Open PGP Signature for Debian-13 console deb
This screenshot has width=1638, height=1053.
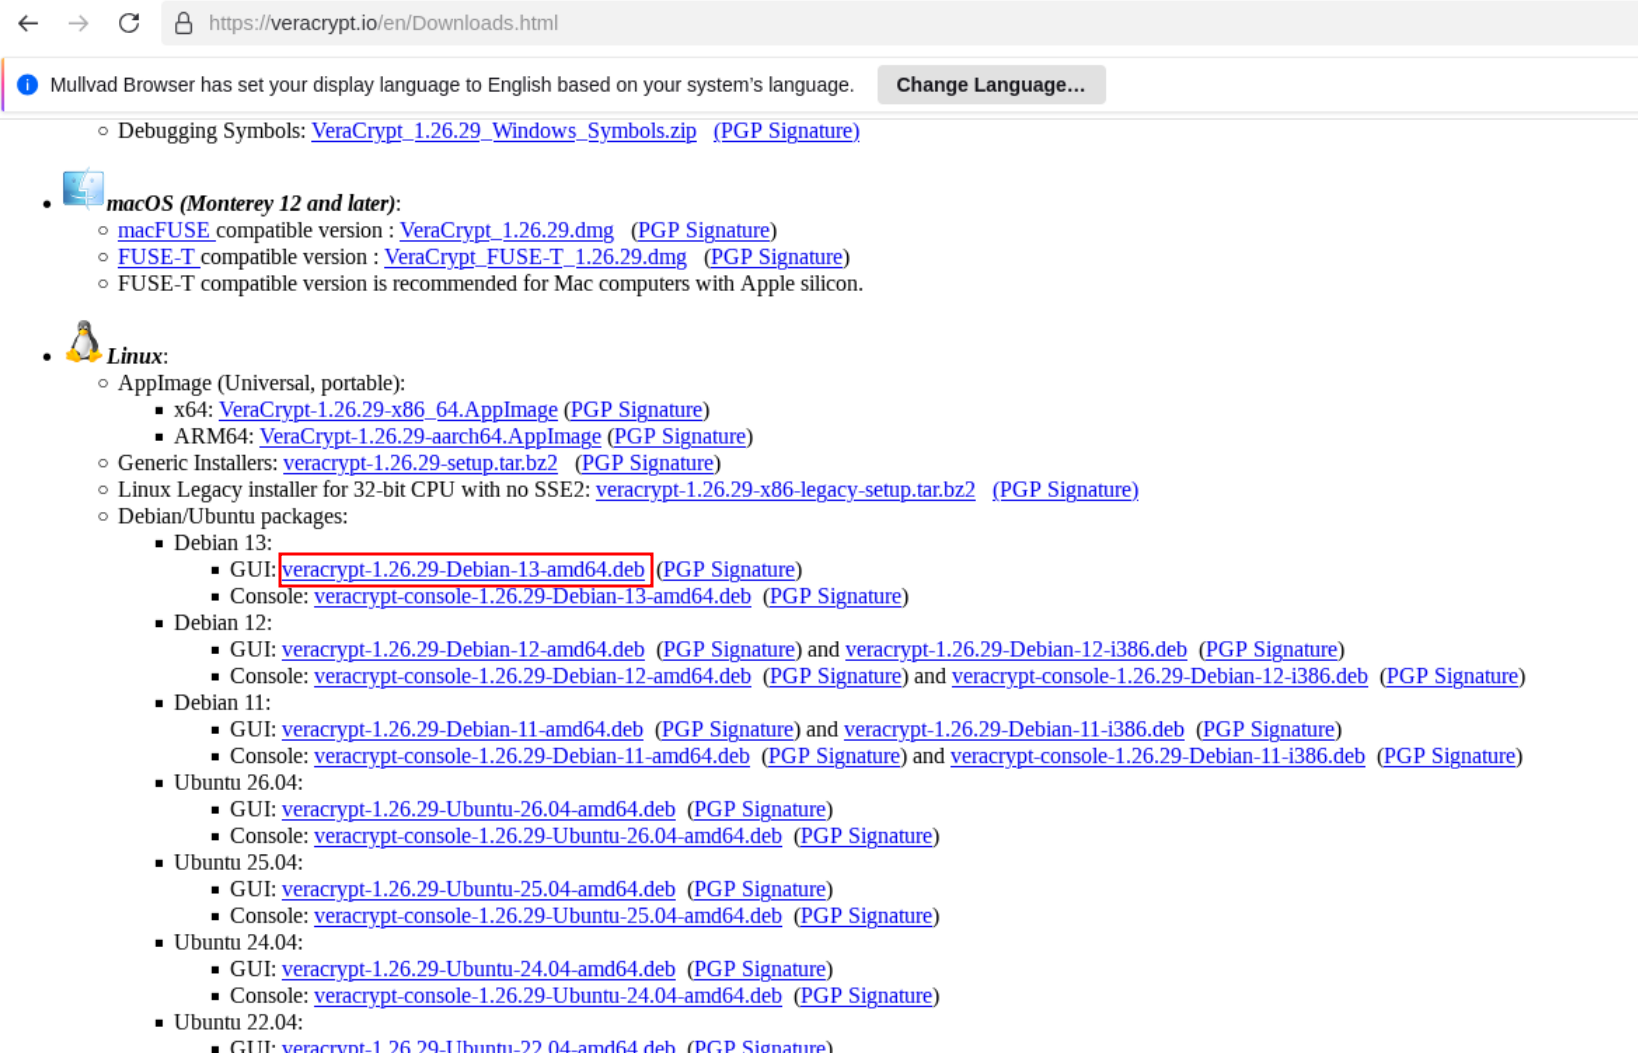(x=835, y=596)
